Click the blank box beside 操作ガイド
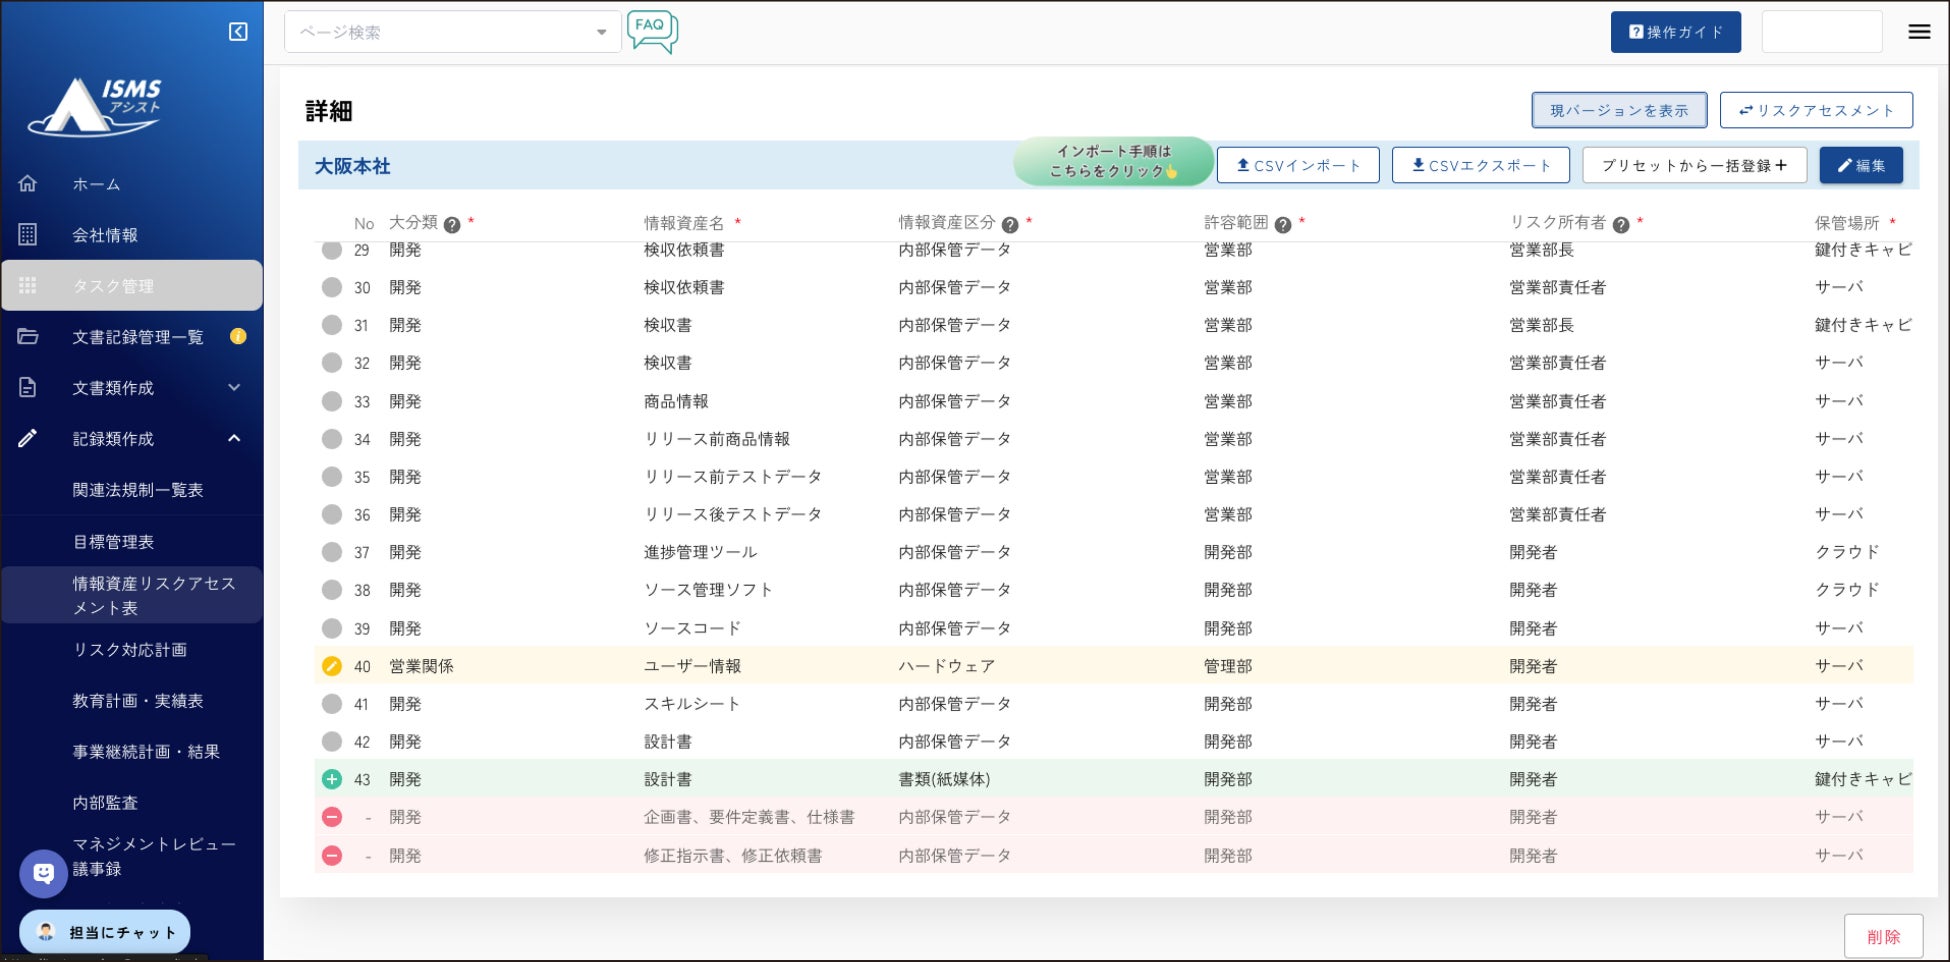Viewport: 1950px width, 962px height. click(1821, 32)
